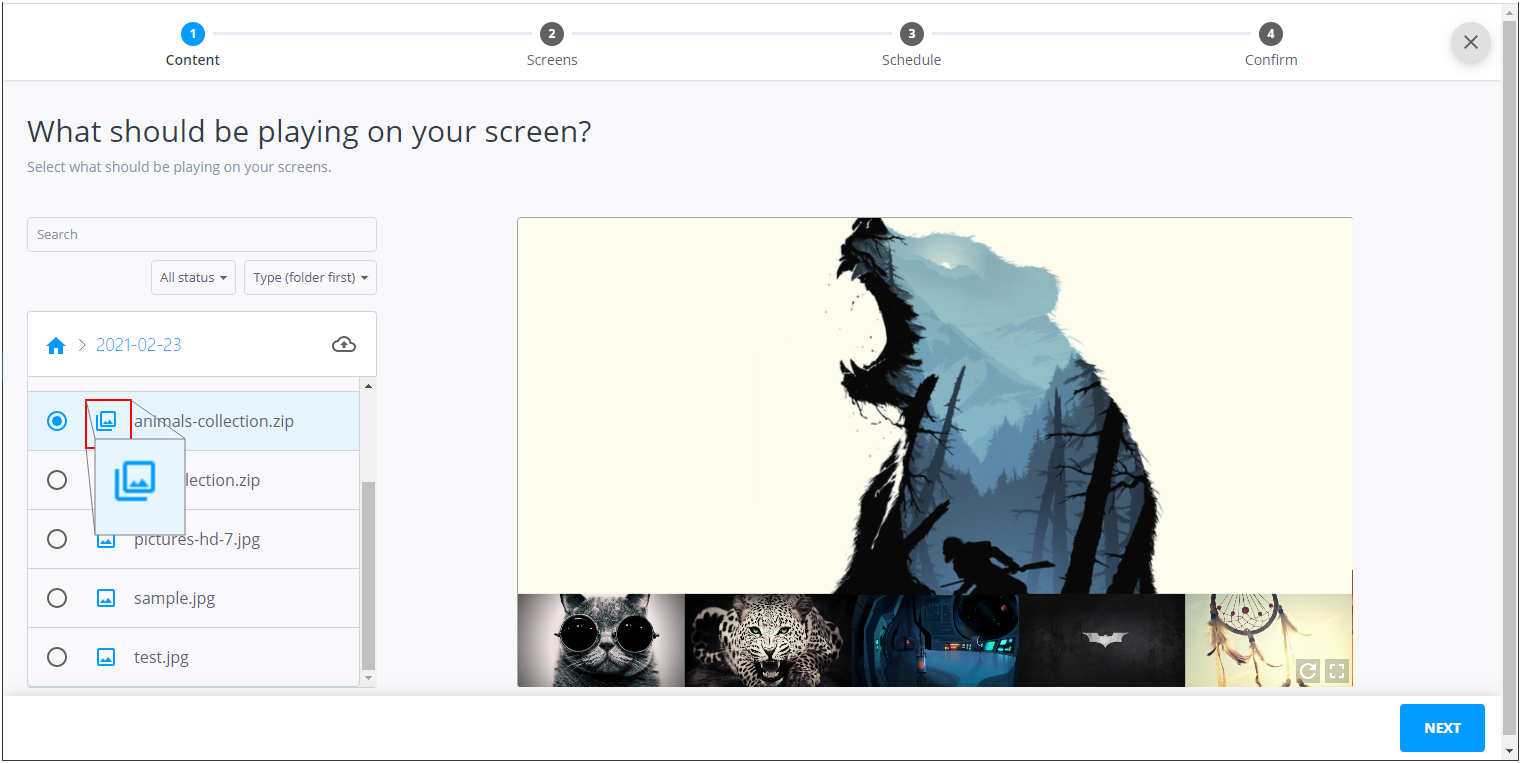Click the fullscreen icon on the preview
This screenshot has width=1521, height=763.
point(1337,670)
